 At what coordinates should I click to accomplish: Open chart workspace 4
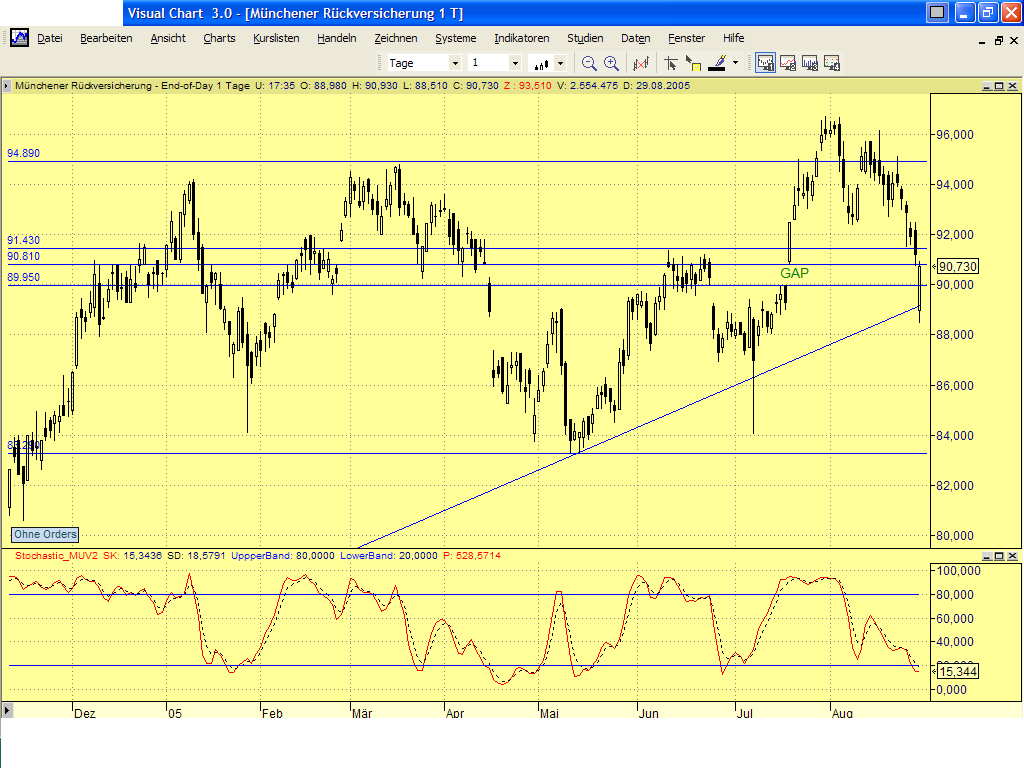tap(834, 62)
